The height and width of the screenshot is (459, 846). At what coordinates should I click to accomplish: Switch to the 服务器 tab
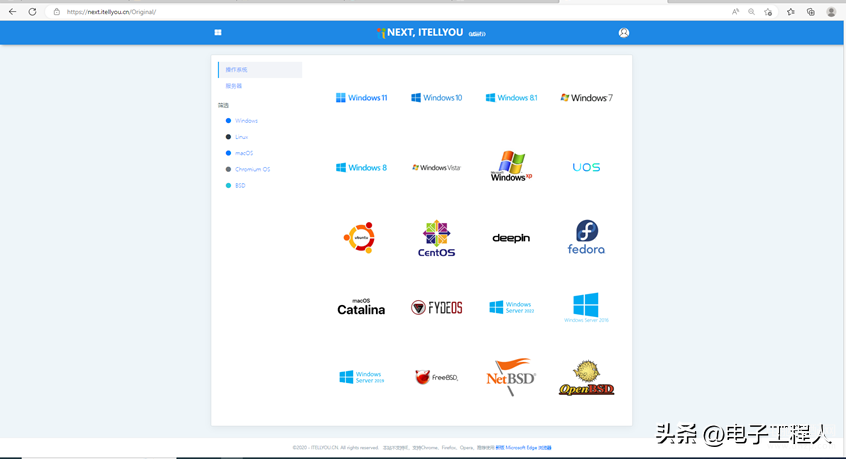tap(234, 86)
